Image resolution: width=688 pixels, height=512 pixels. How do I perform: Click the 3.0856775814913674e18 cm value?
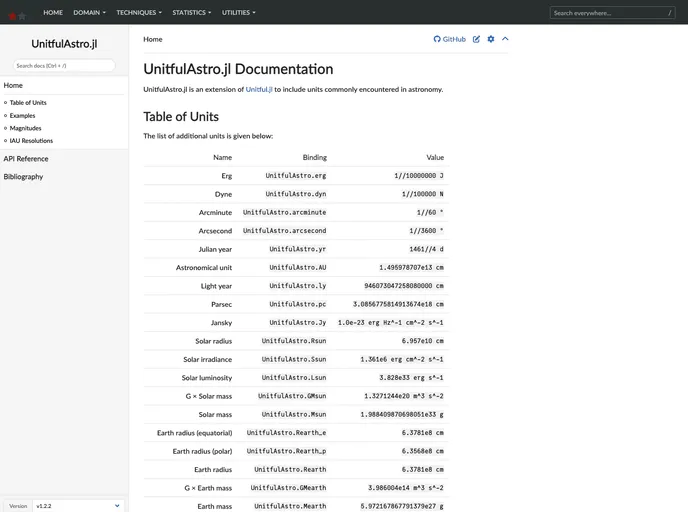(x=398, y=304)
